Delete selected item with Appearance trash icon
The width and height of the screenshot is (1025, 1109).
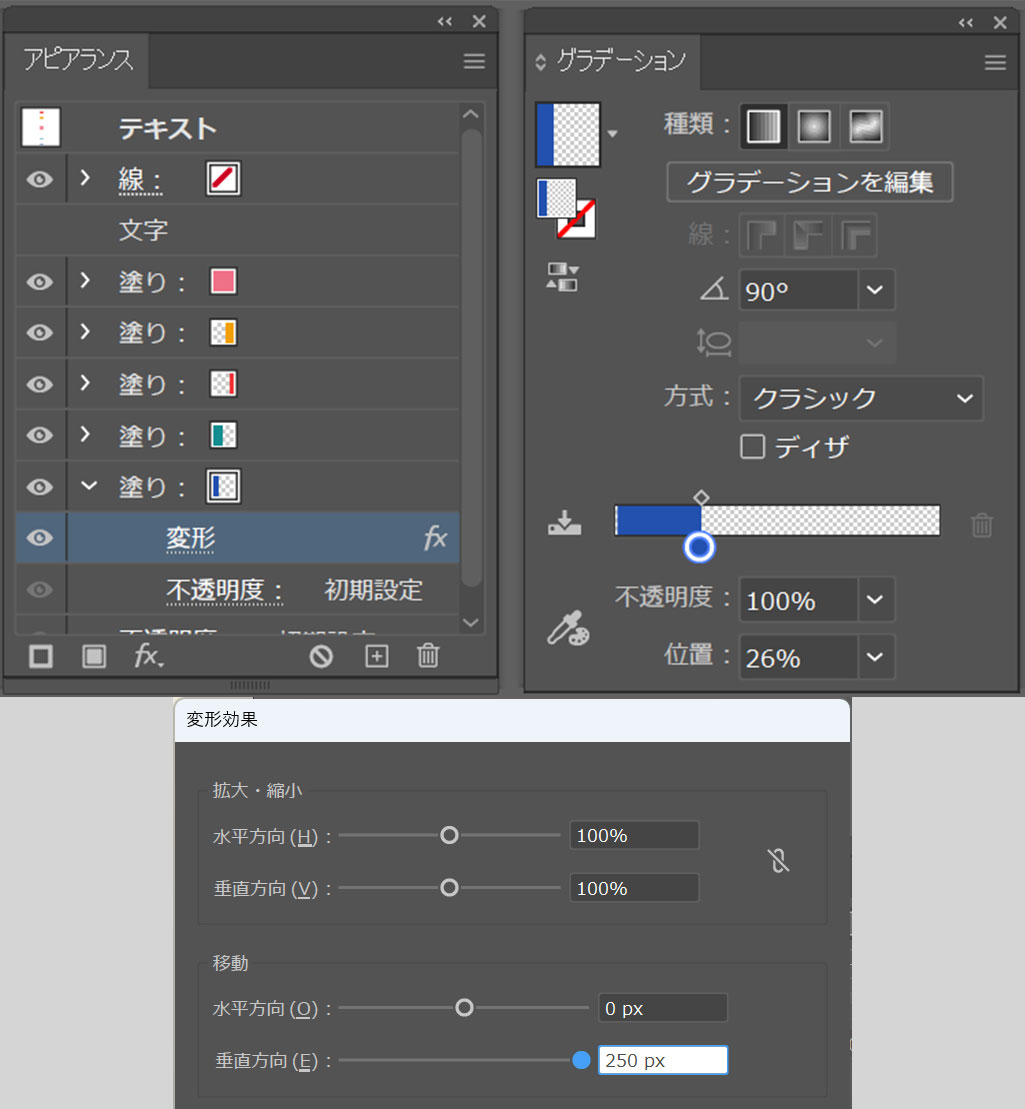tap(428, 656)
